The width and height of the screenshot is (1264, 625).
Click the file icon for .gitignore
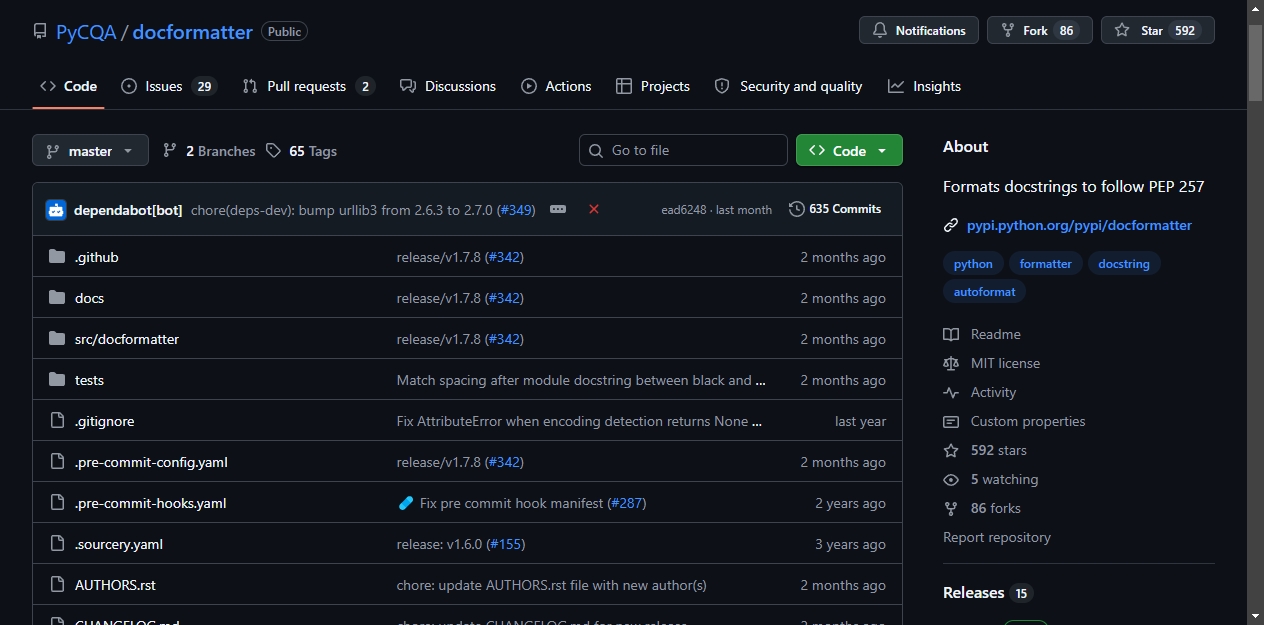tap(57, 421)
